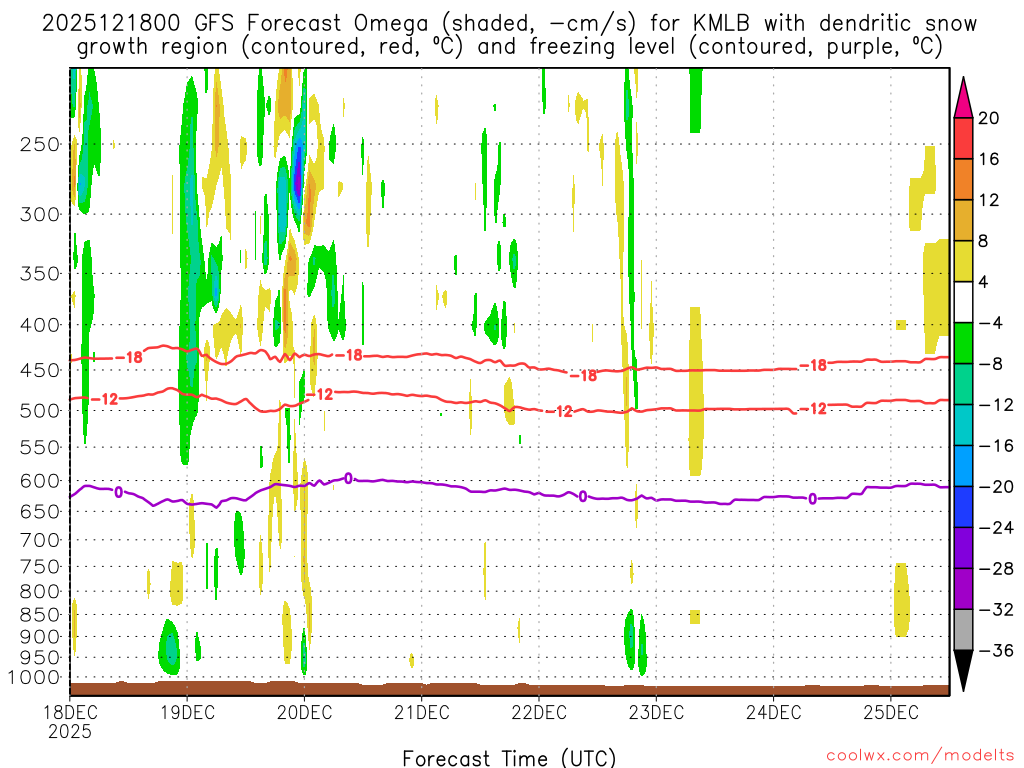Image resolution: width=1024 pixels, height=768 pixels.
Task: Click the colorbar value label -36
Action: coord(996,650)
